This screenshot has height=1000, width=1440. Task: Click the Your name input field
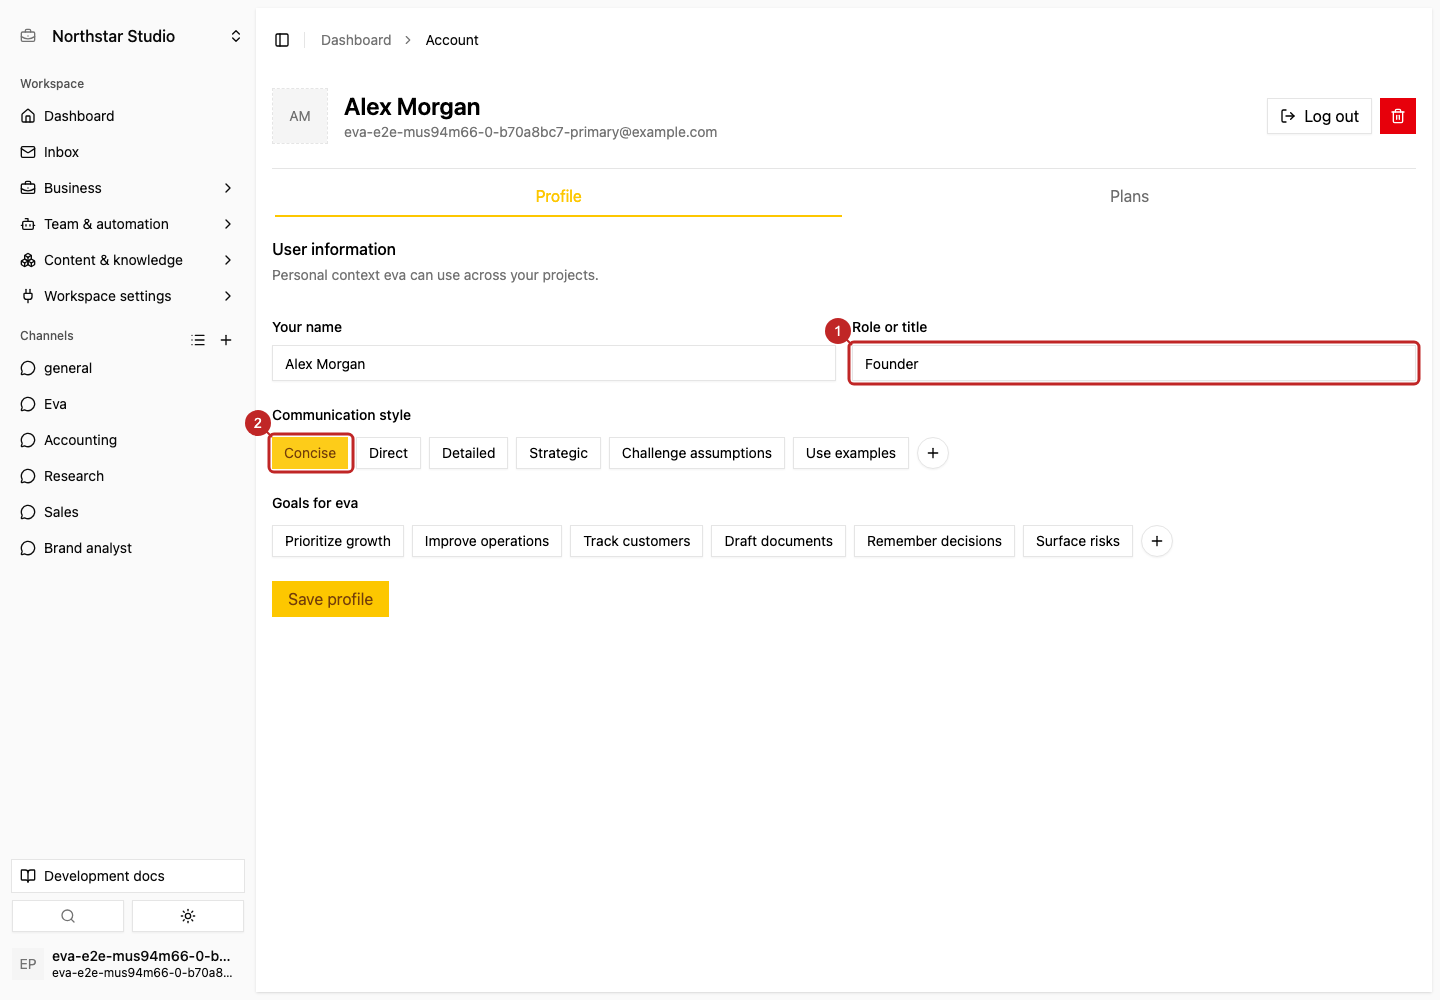click(x=554, y=363)
